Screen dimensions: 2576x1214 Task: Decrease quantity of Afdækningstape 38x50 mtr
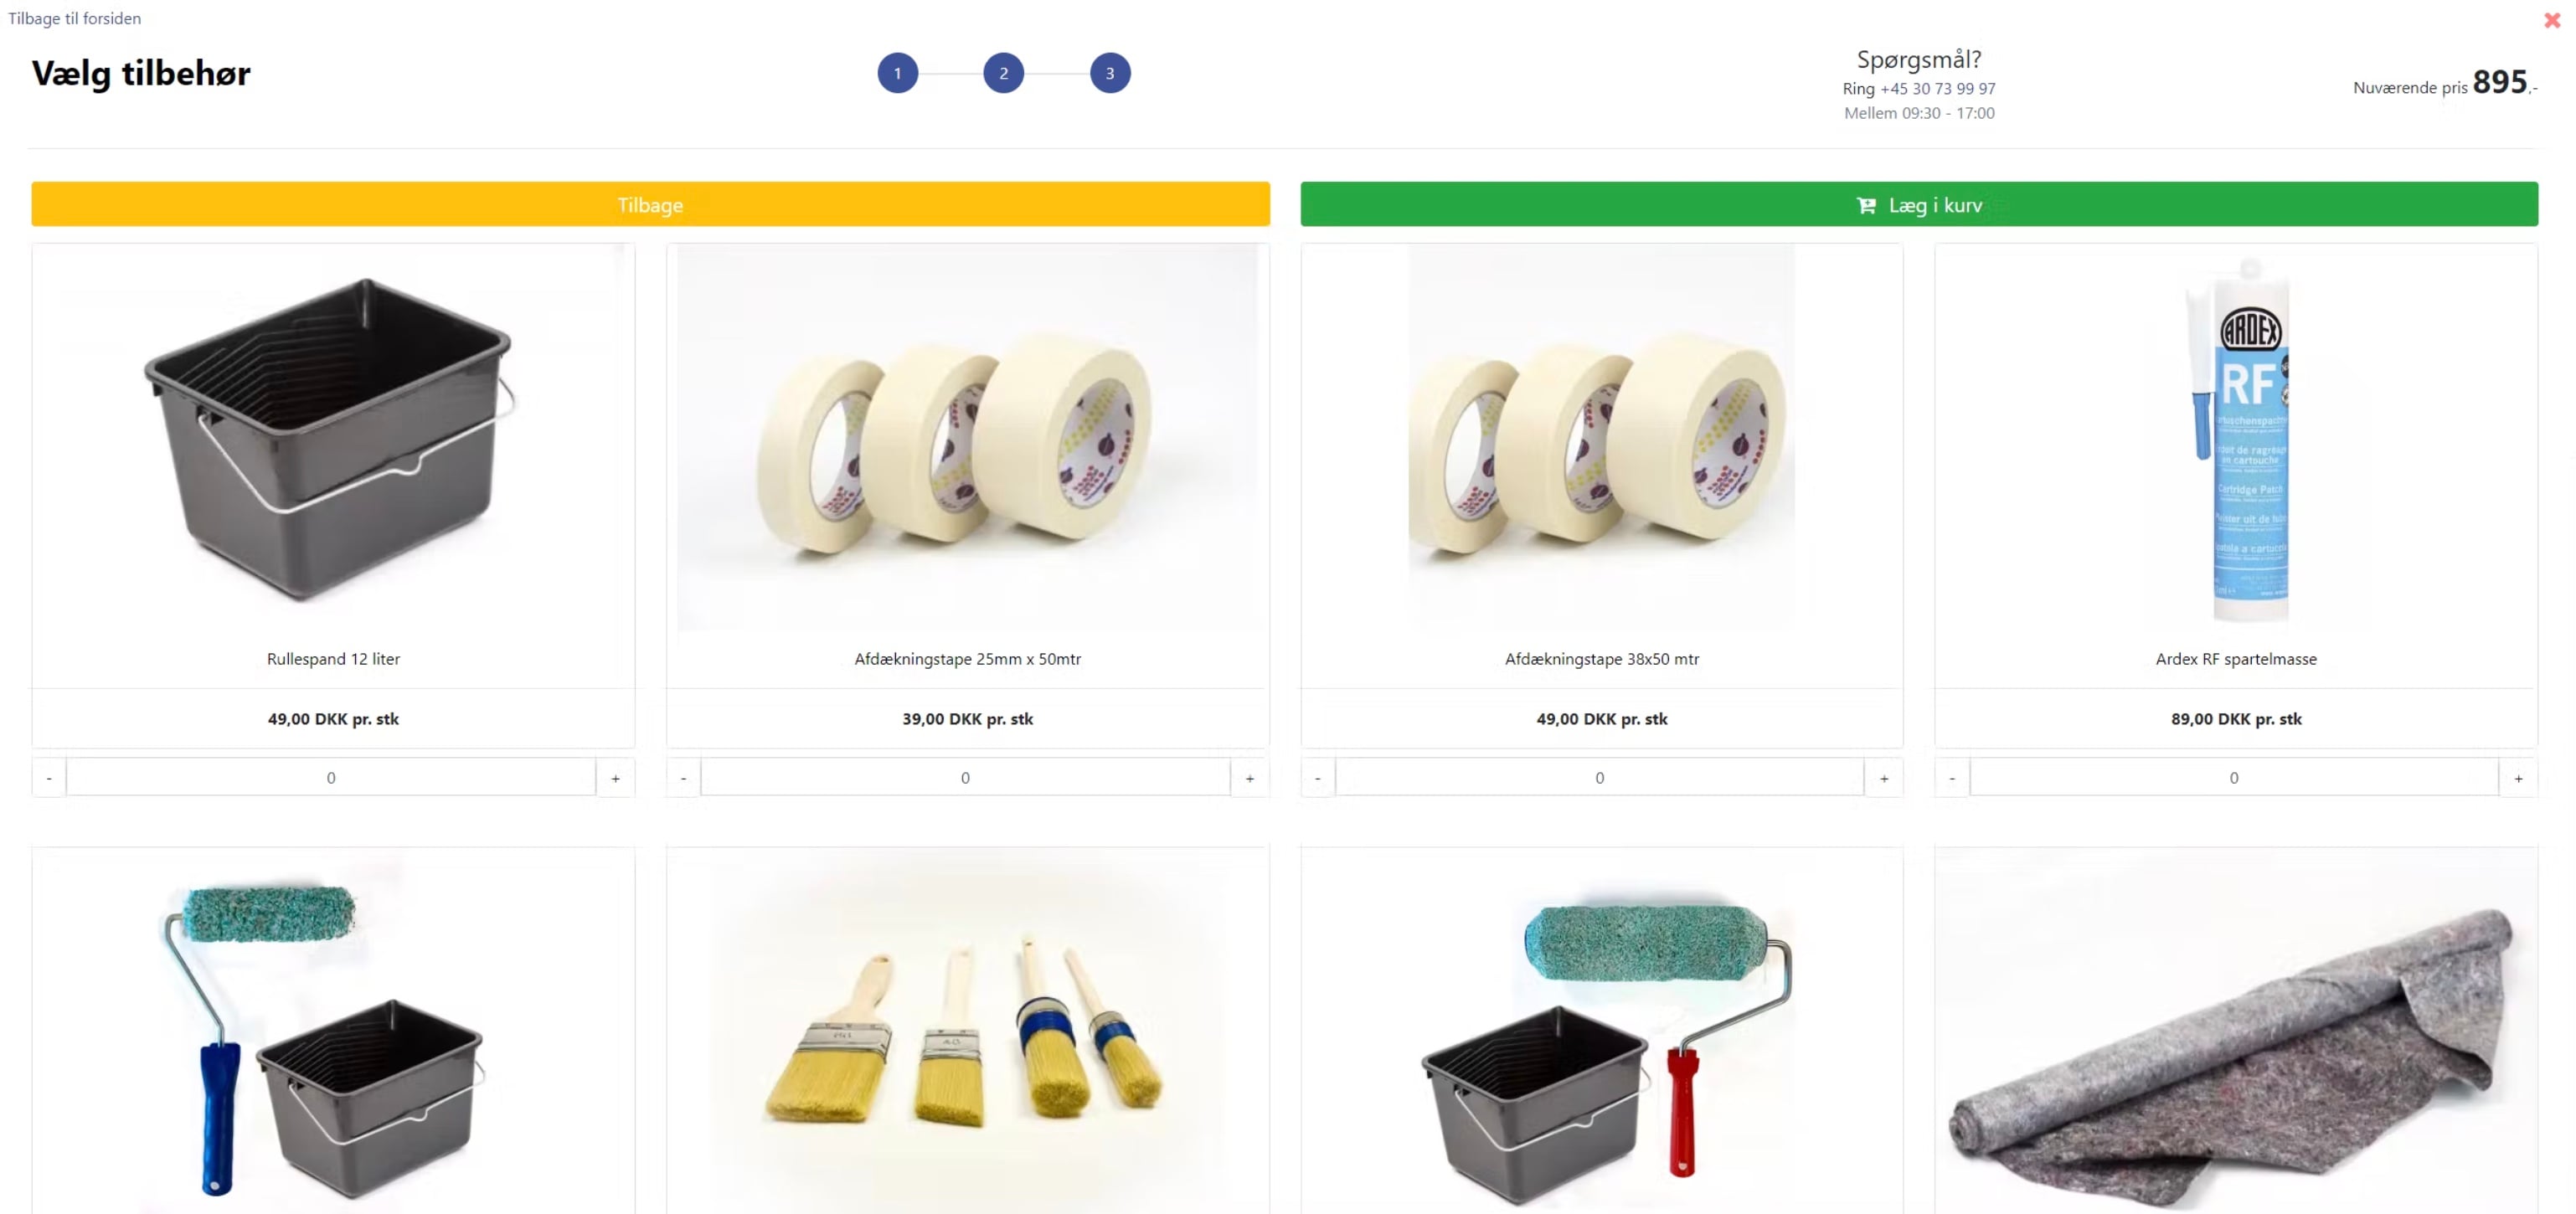pyautogui.click(x=1318, y=777)
